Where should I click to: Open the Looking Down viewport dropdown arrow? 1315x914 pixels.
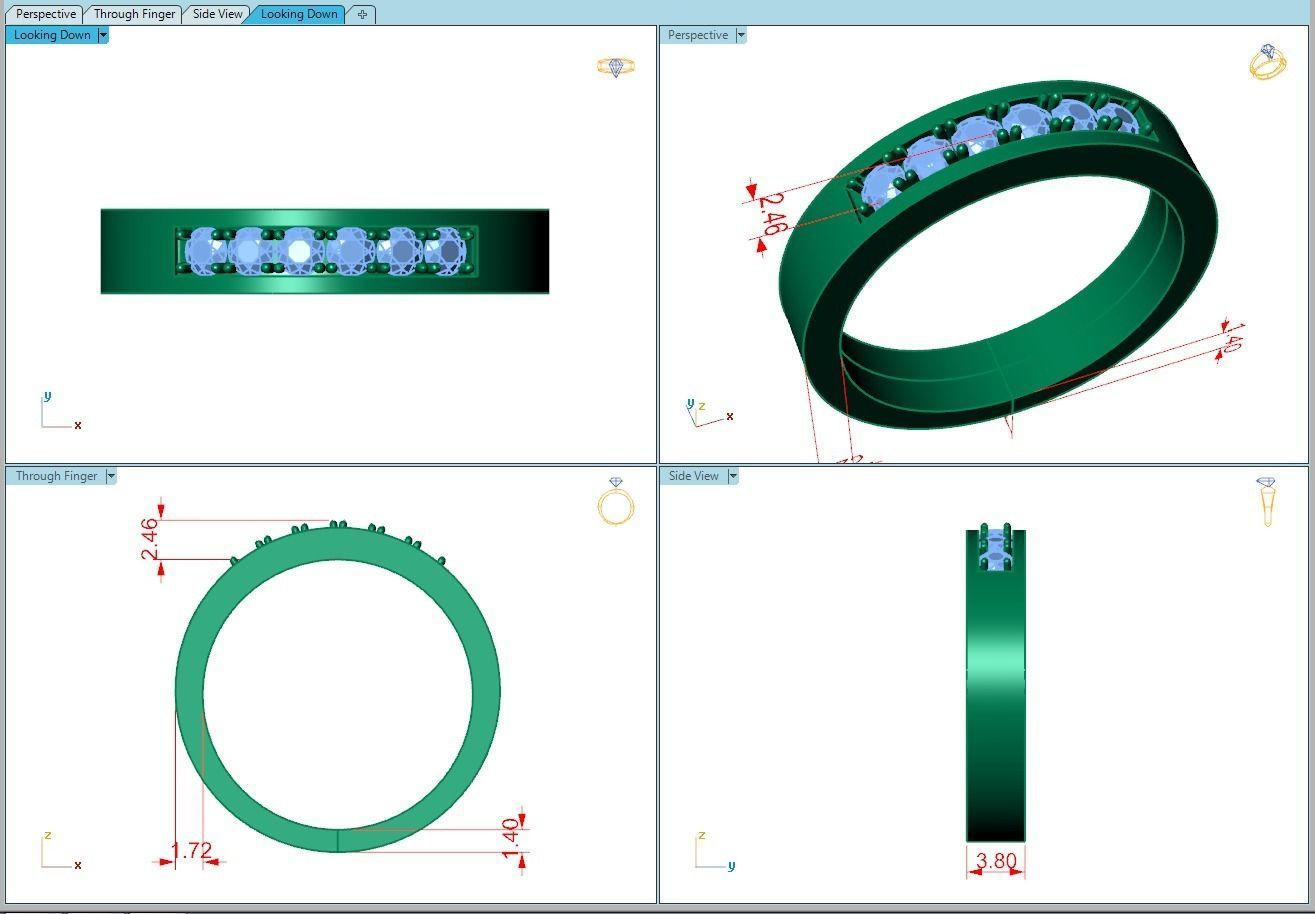pyautogui.click(x=103, y=35)
